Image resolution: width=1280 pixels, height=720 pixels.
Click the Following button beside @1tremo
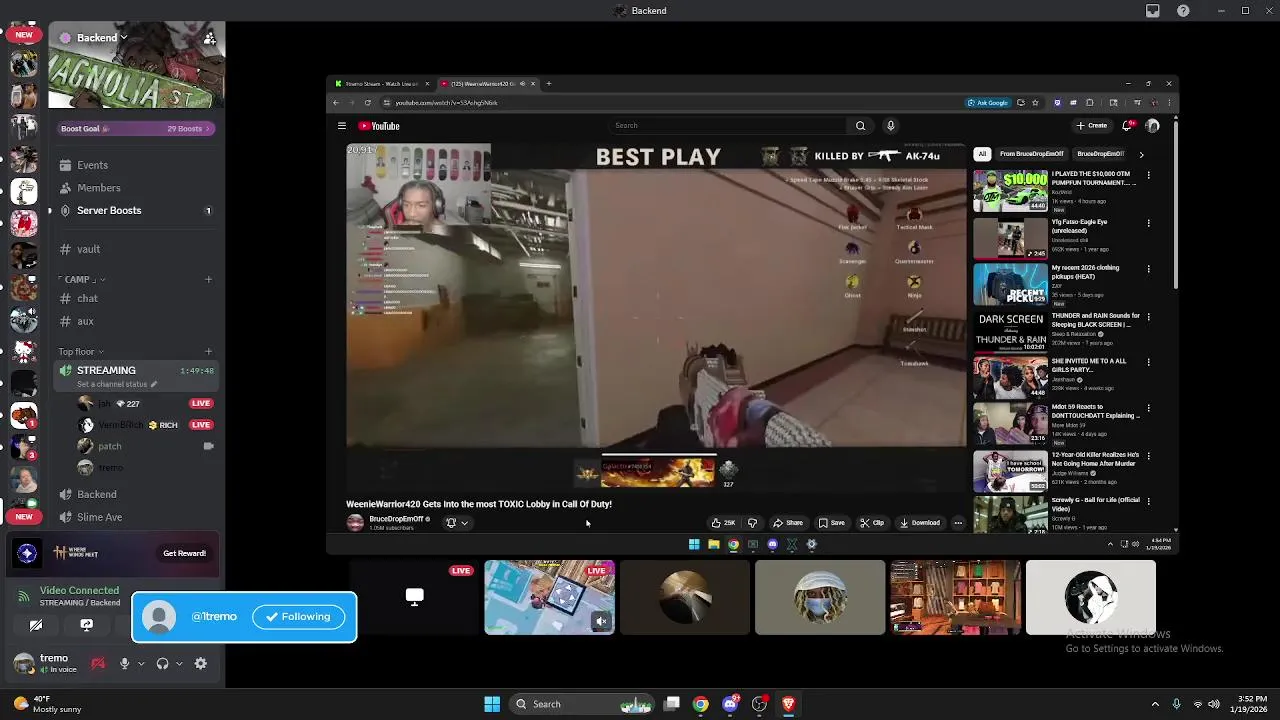(x=298, y=617)
